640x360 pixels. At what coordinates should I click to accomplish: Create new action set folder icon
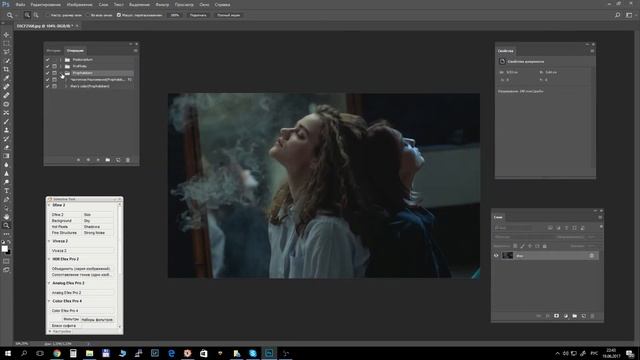108,160
